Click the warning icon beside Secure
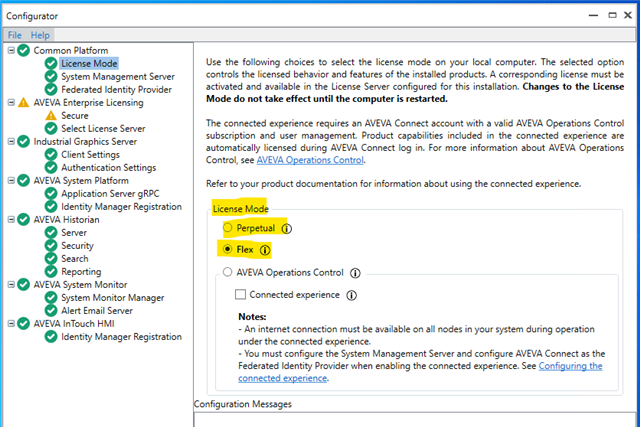640x427 pixels. point(51,115)
